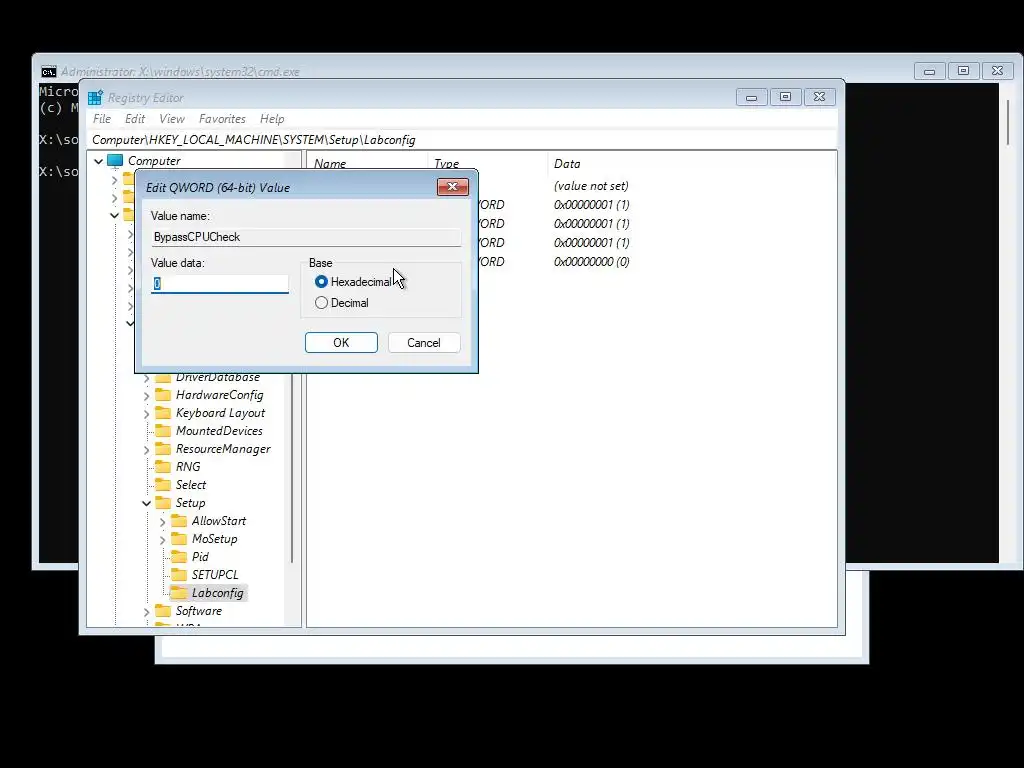Expand the HardwareConfig key
Screen dimensions: 1024x768
point(146,396)
